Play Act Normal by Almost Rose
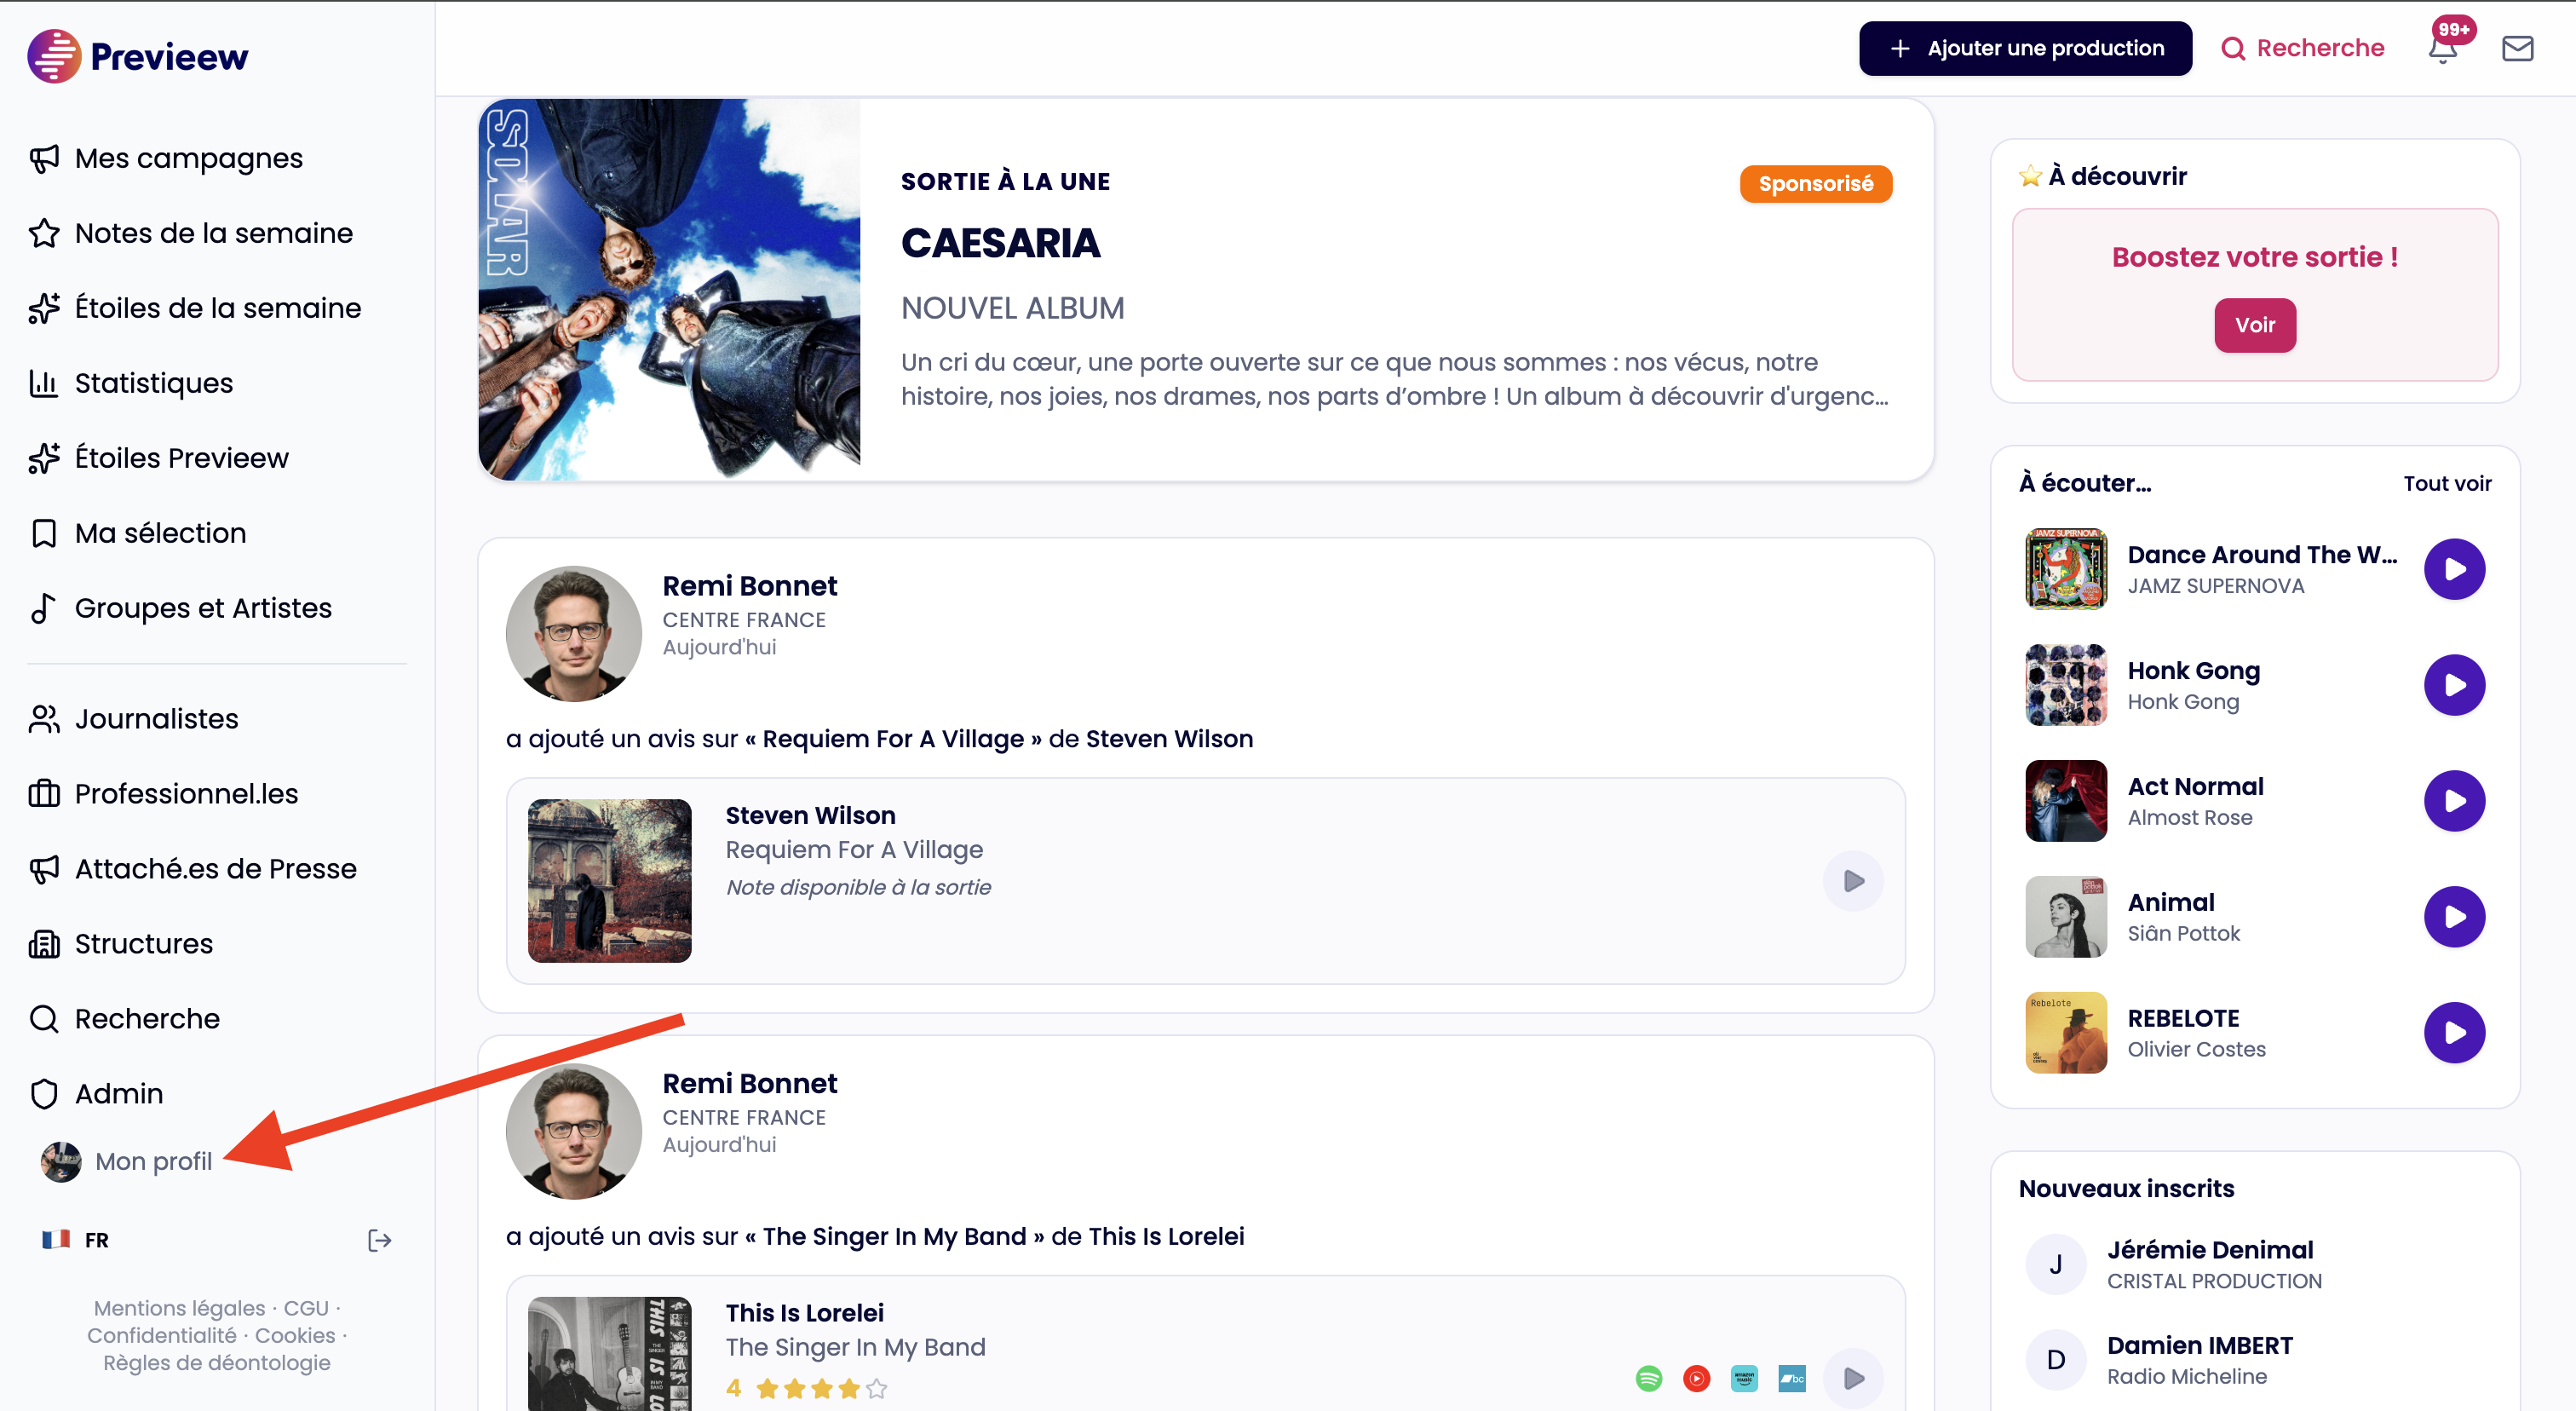2576x1411 pixels. [x=2454, y=801]
